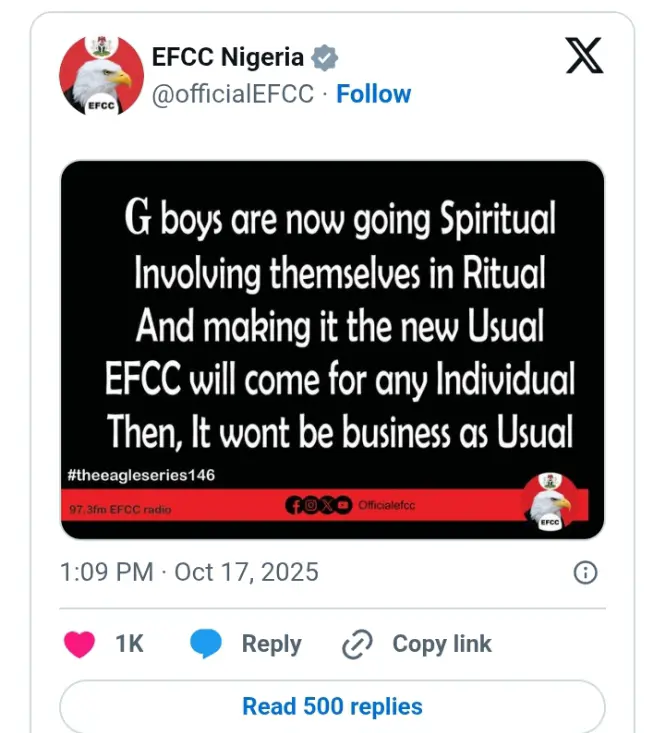Click the Facebook icon in the image's red banner

click(x=294, y=506)
